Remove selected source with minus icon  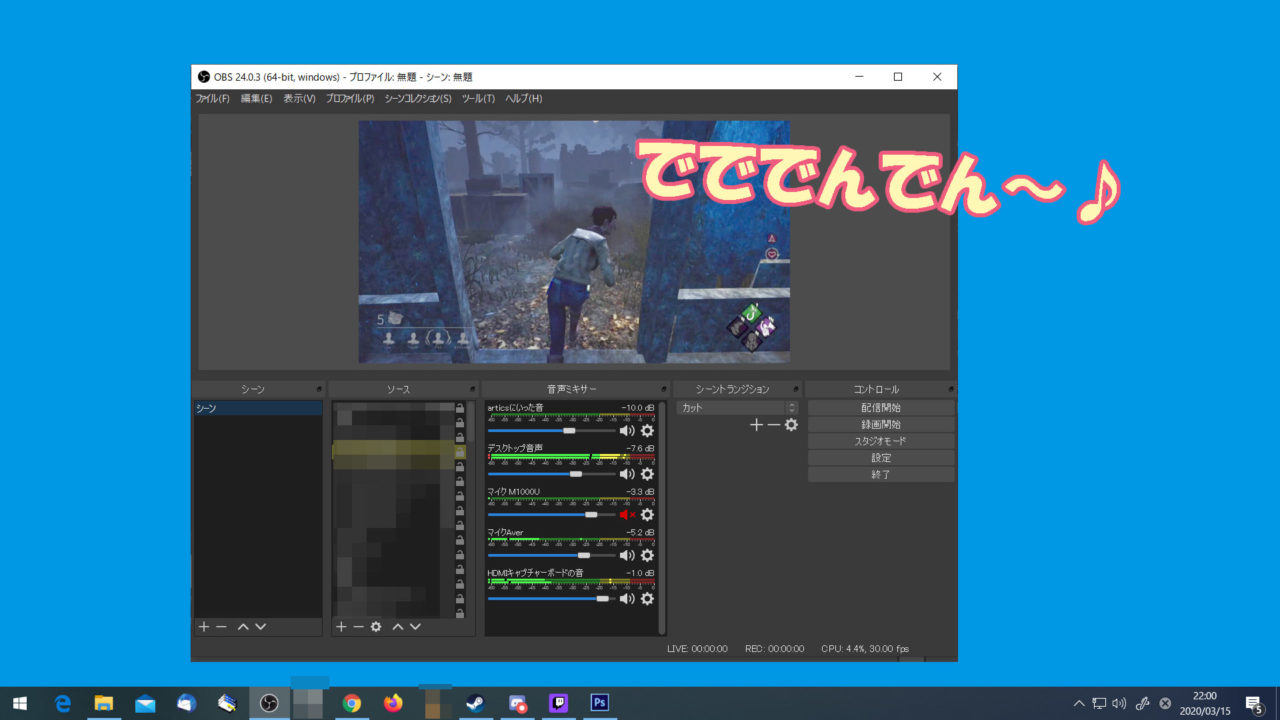[358, 627]
